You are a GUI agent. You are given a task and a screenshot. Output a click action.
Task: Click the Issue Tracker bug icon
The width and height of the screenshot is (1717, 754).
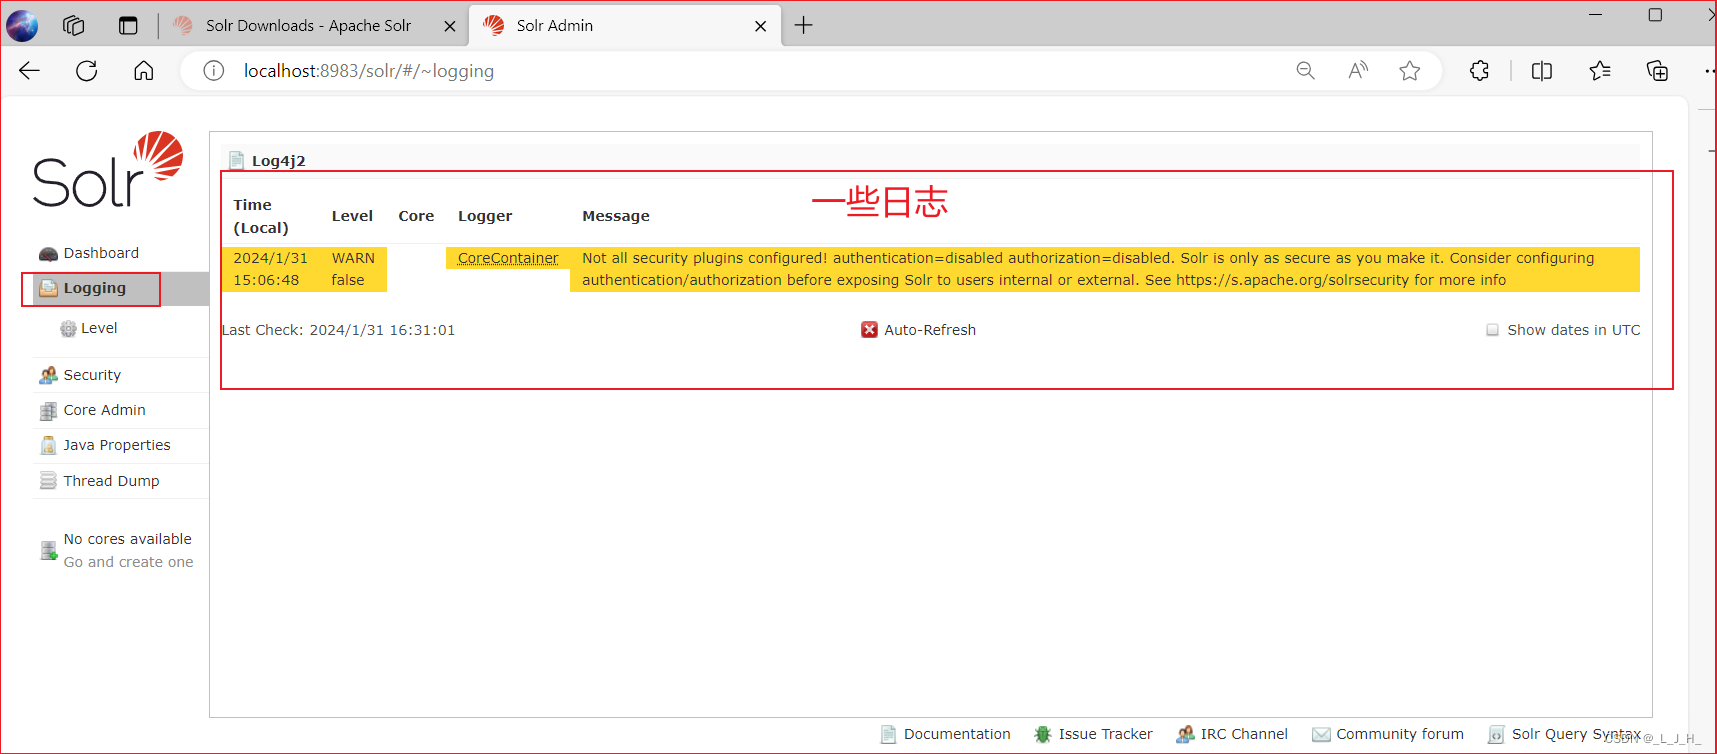point(1043,735)
